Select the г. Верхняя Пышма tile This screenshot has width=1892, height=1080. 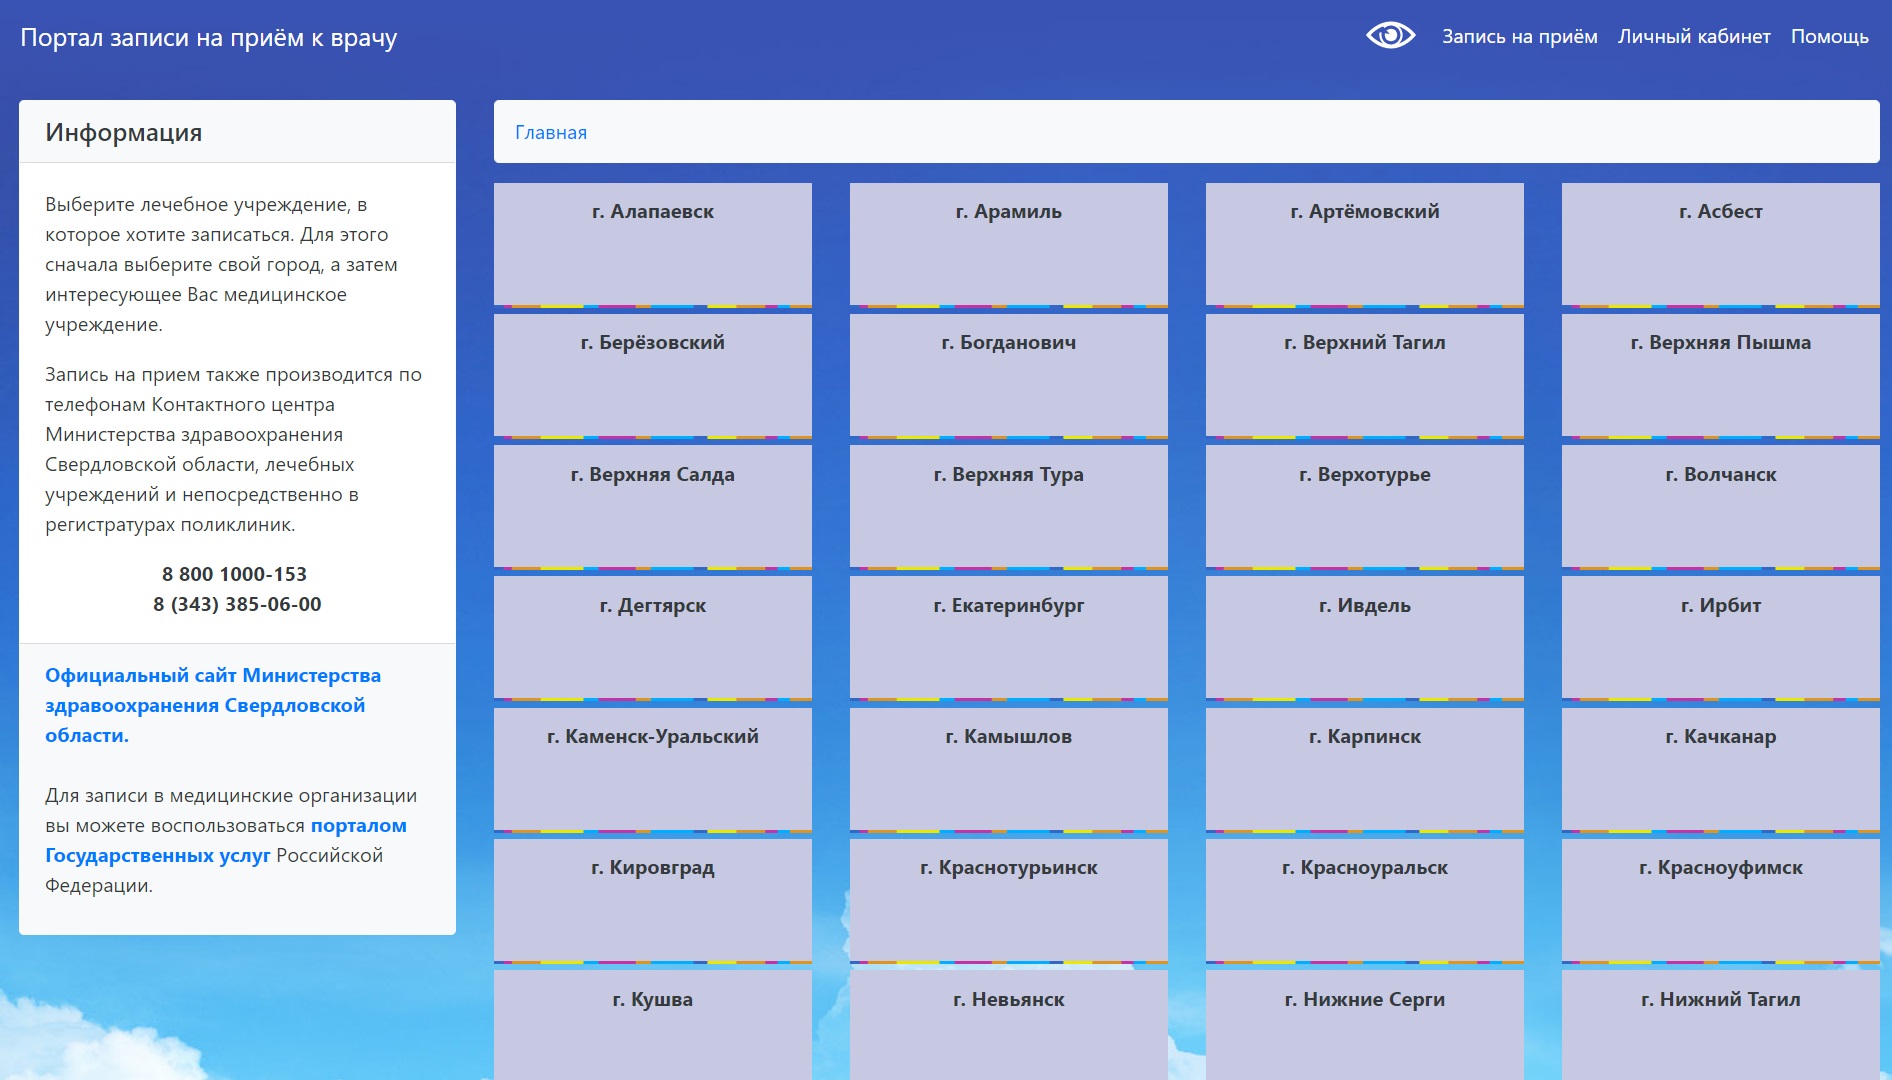point(1720,374)
